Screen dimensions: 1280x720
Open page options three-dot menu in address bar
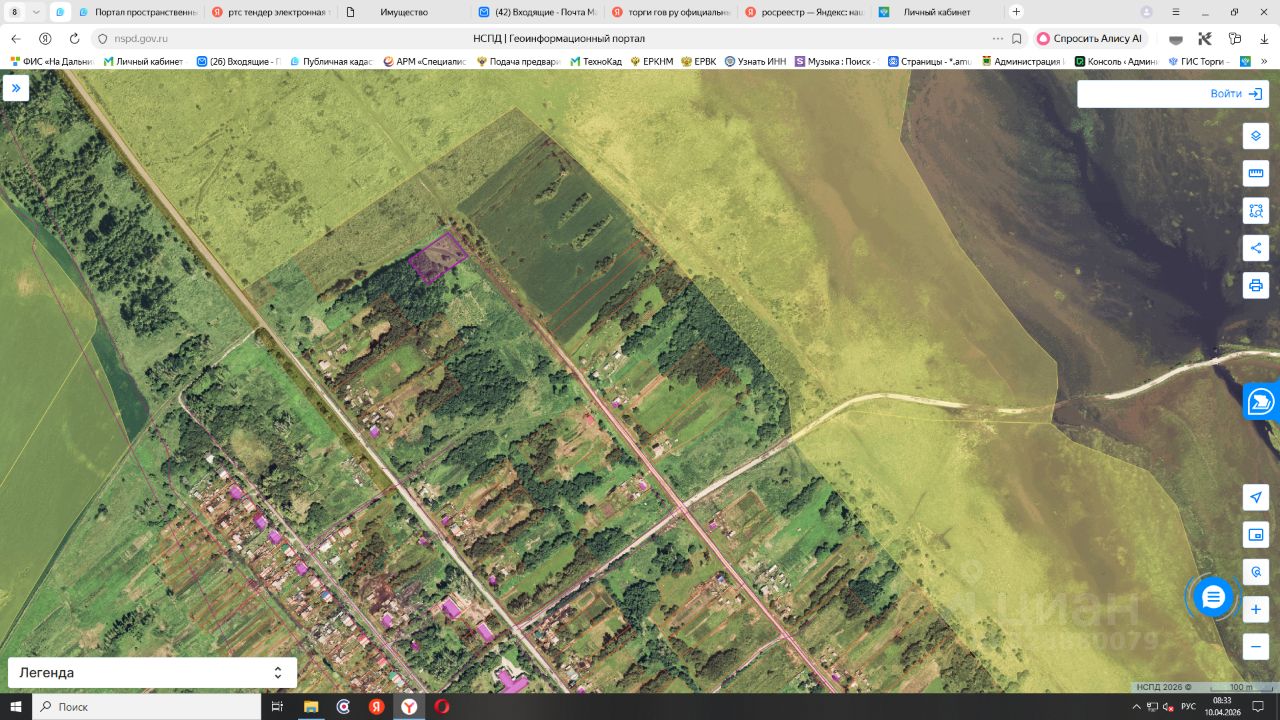coord(997,38)
